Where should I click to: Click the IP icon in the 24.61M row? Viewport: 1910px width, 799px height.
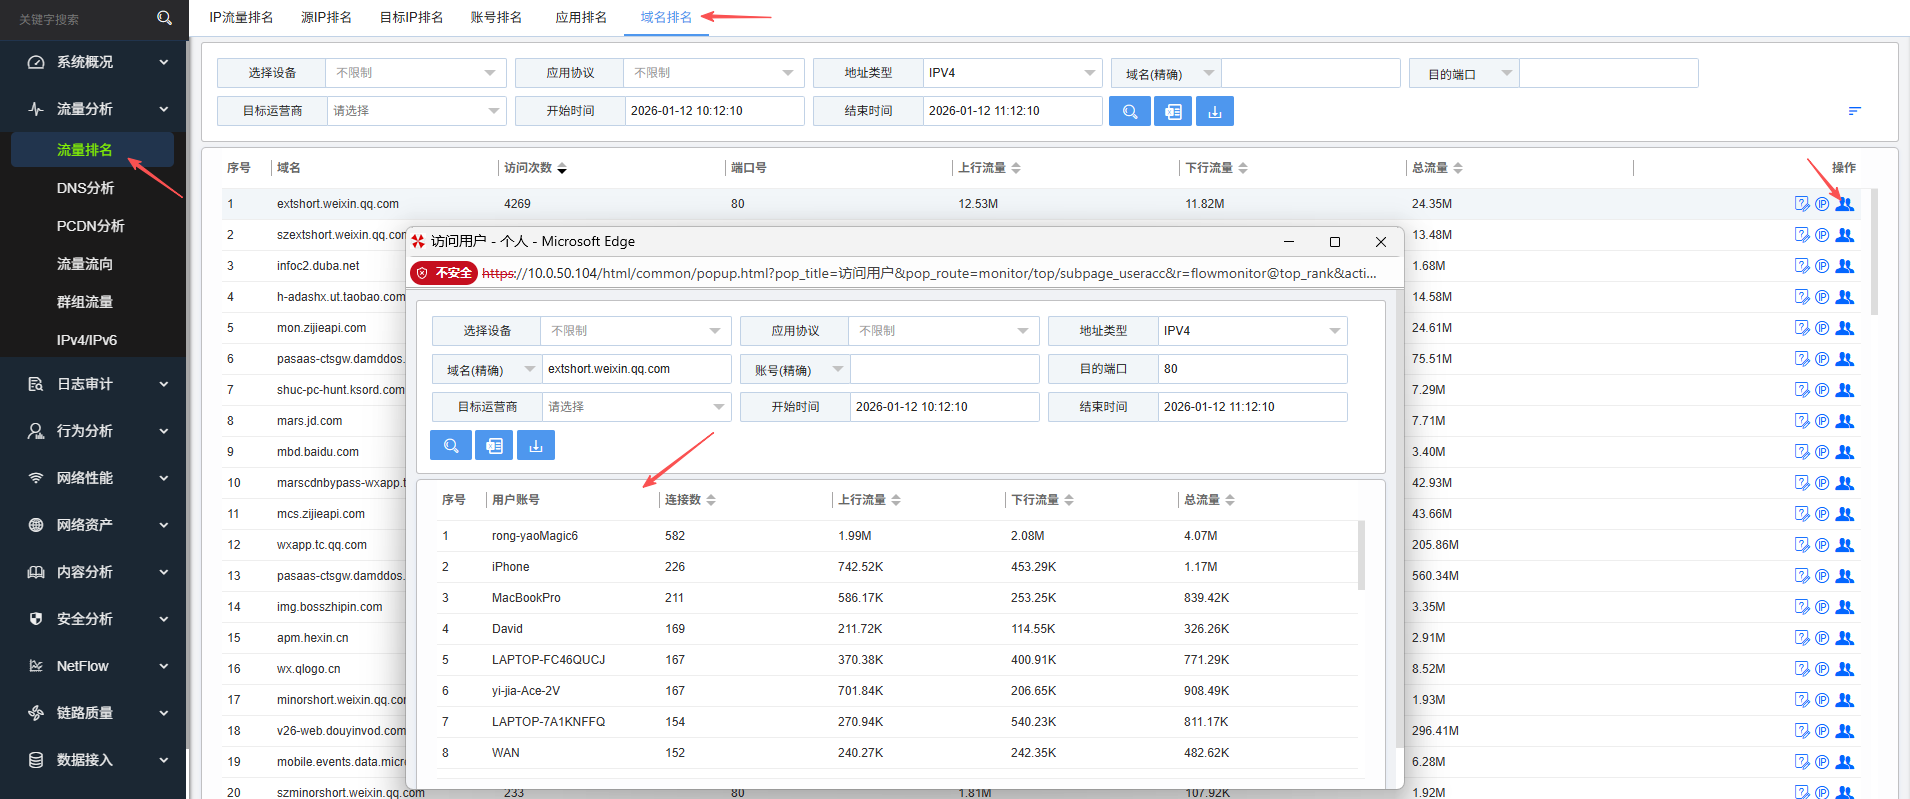[1822, 328]
